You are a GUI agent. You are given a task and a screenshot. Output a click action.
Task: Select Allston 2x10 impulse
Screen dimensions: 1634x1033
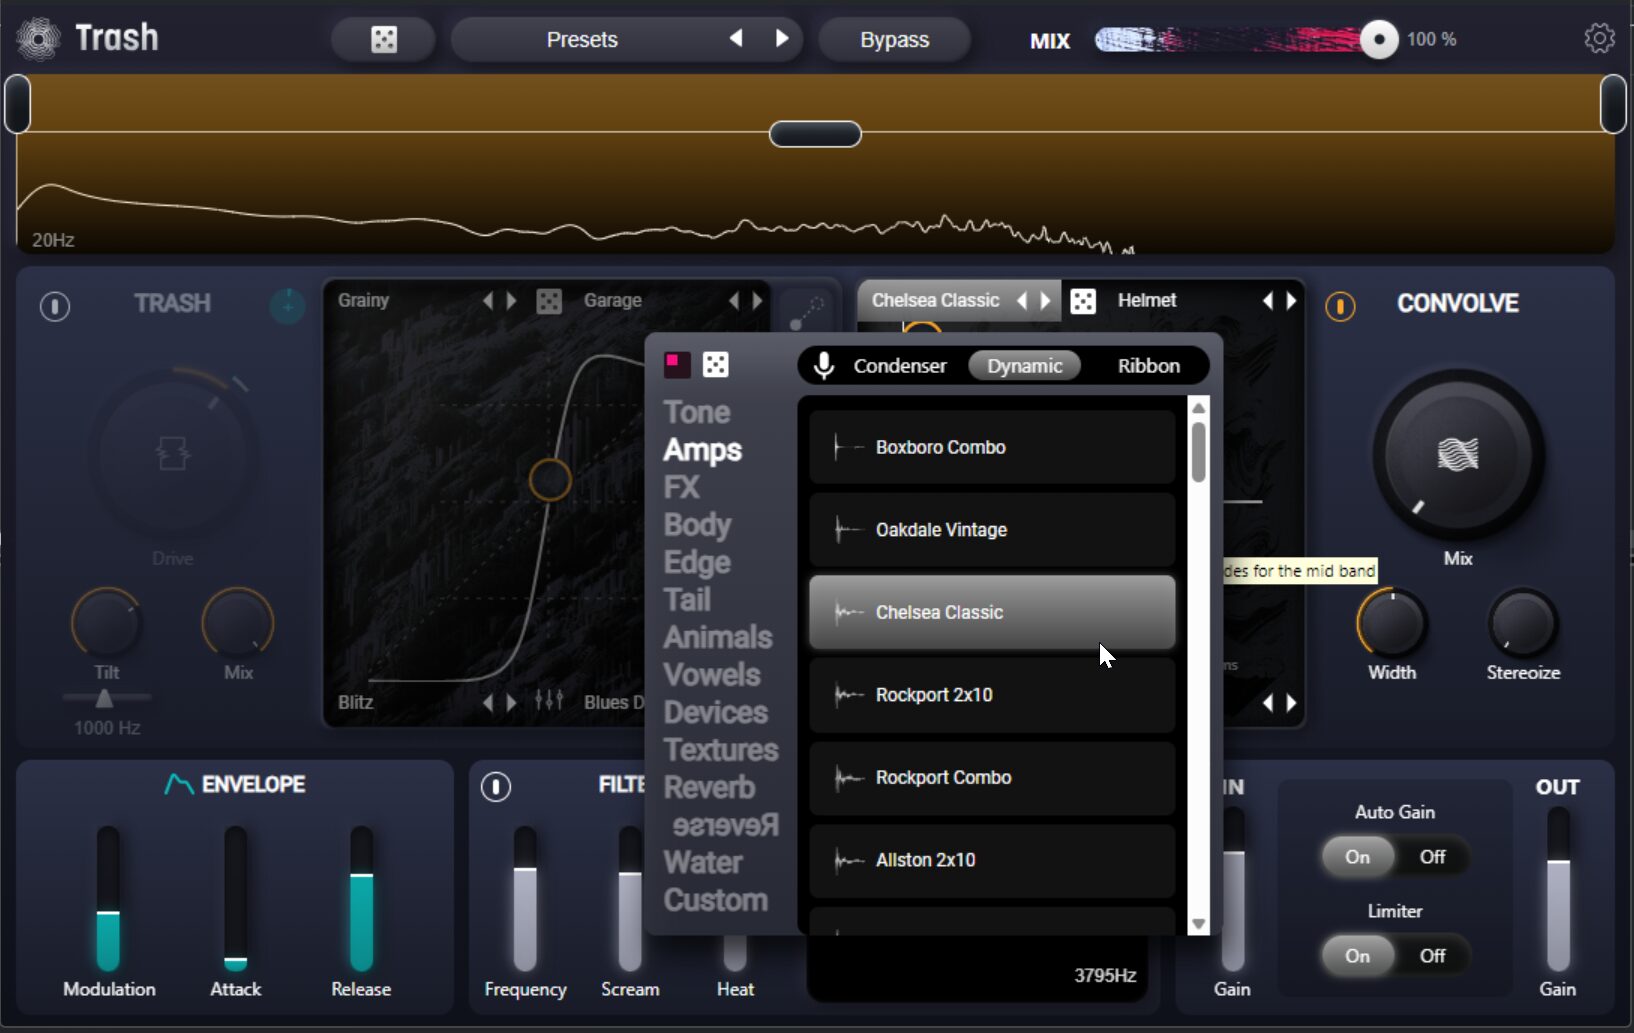(x=992, y=860)
